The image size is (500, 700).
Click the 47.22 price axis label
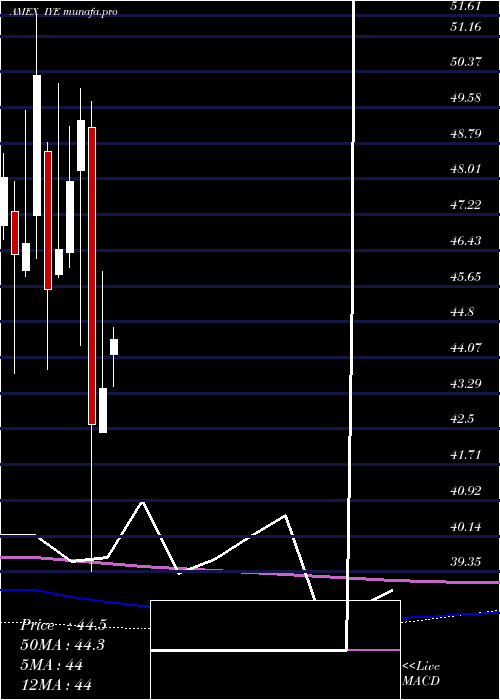[466, 205]
